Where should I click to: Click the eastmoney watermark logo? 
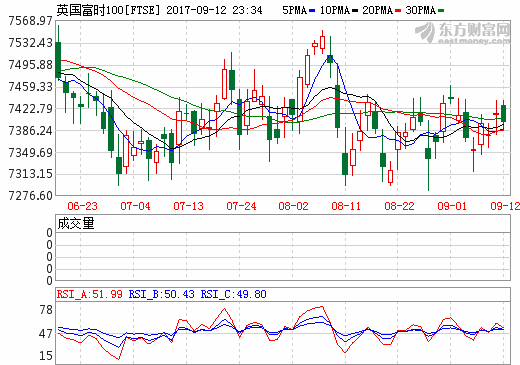(463, 33)
